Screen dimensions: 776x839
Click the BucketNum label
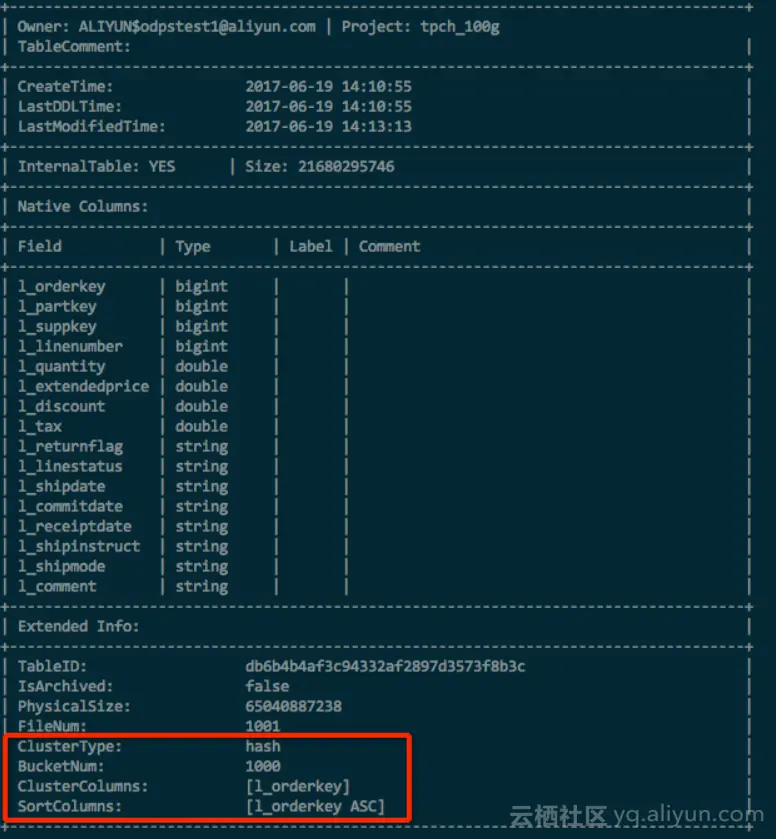(x=61, y=766)
